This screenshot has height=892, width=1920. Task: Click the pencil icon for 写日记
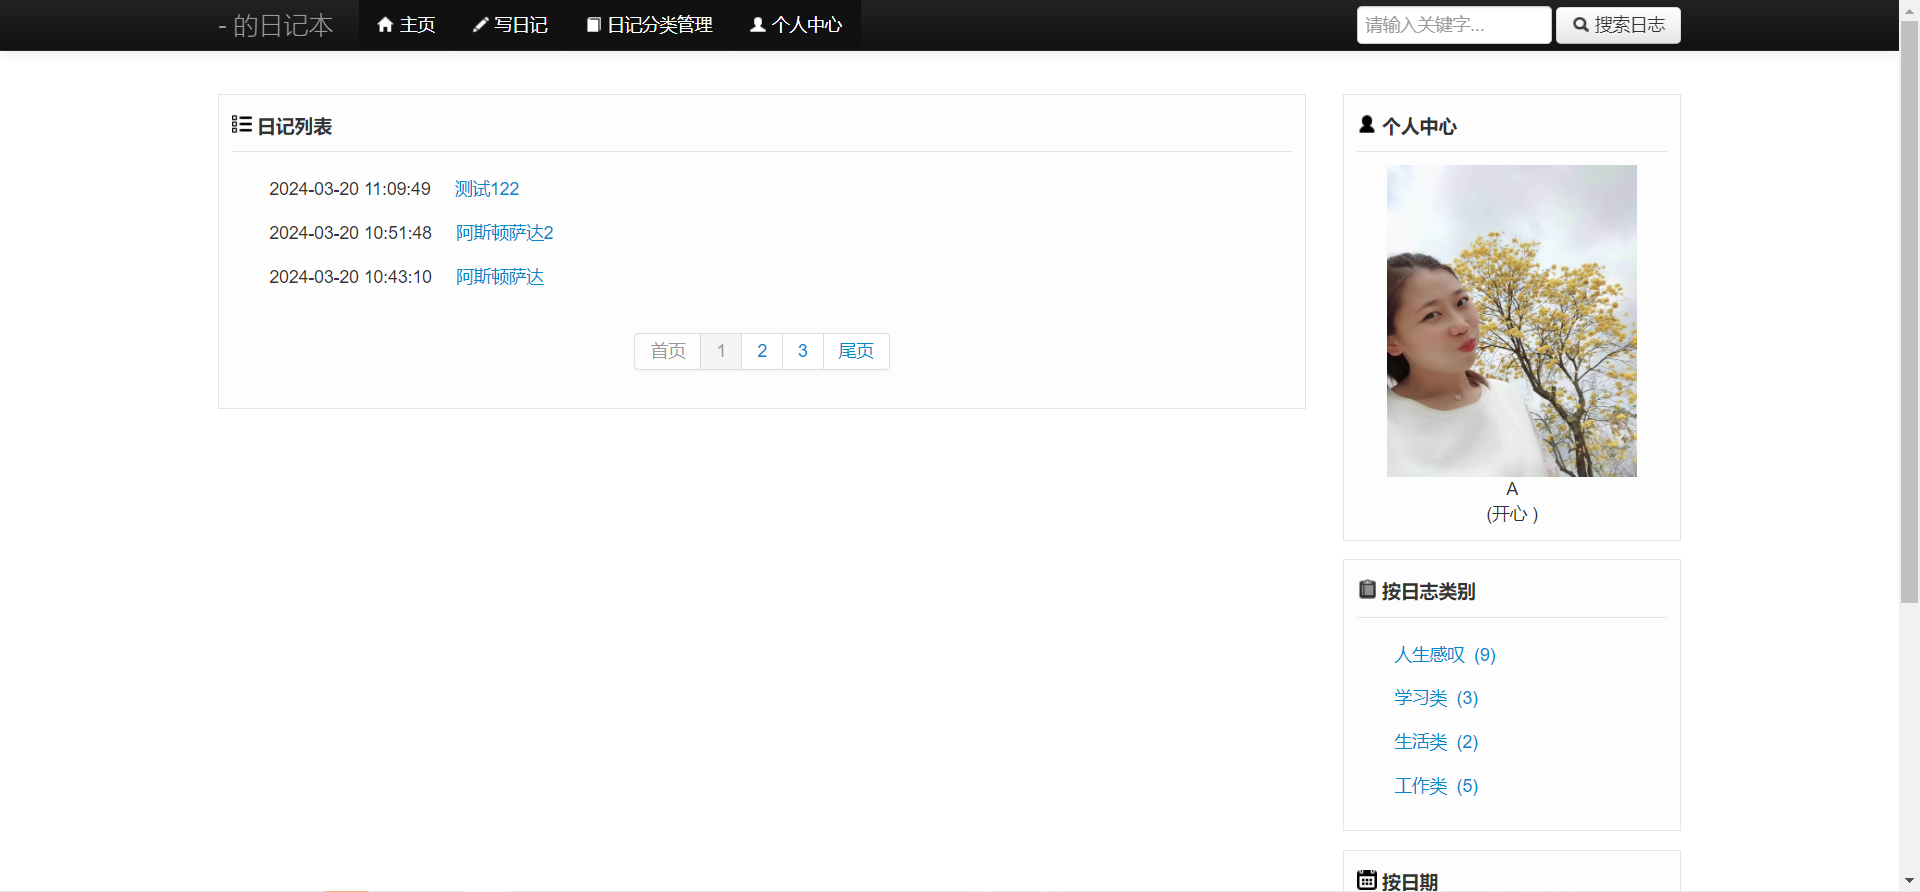(x=480, y=25)
